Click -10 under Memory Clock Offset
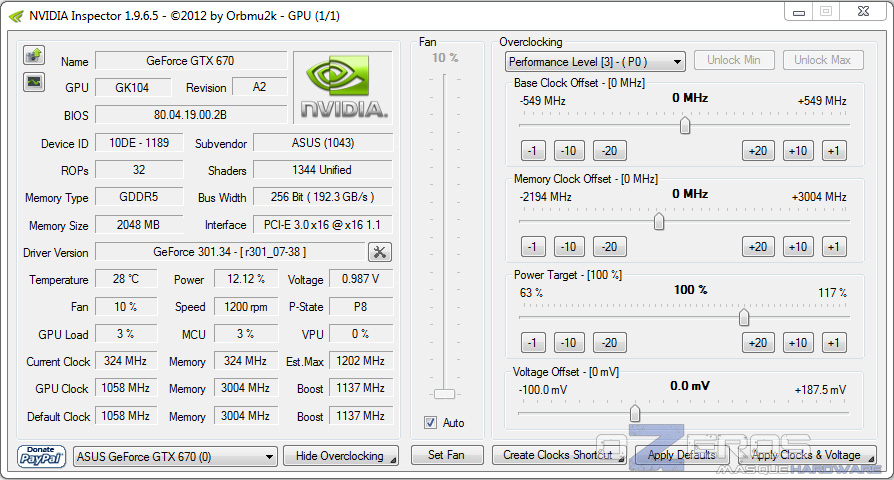This screenshot has height=480, width=894. click(x=569, y=247)
